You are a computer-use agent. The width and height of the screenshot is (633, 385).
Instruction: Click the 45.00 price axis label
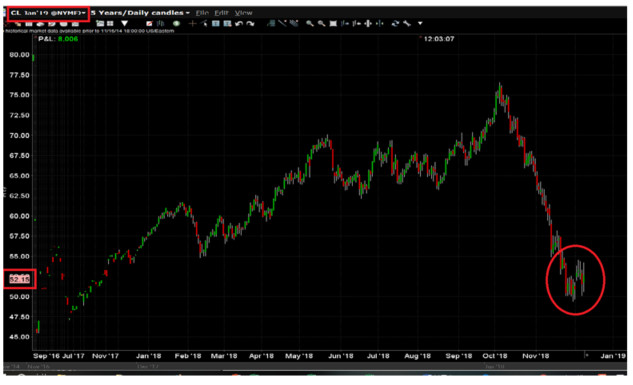pos(19,337)
